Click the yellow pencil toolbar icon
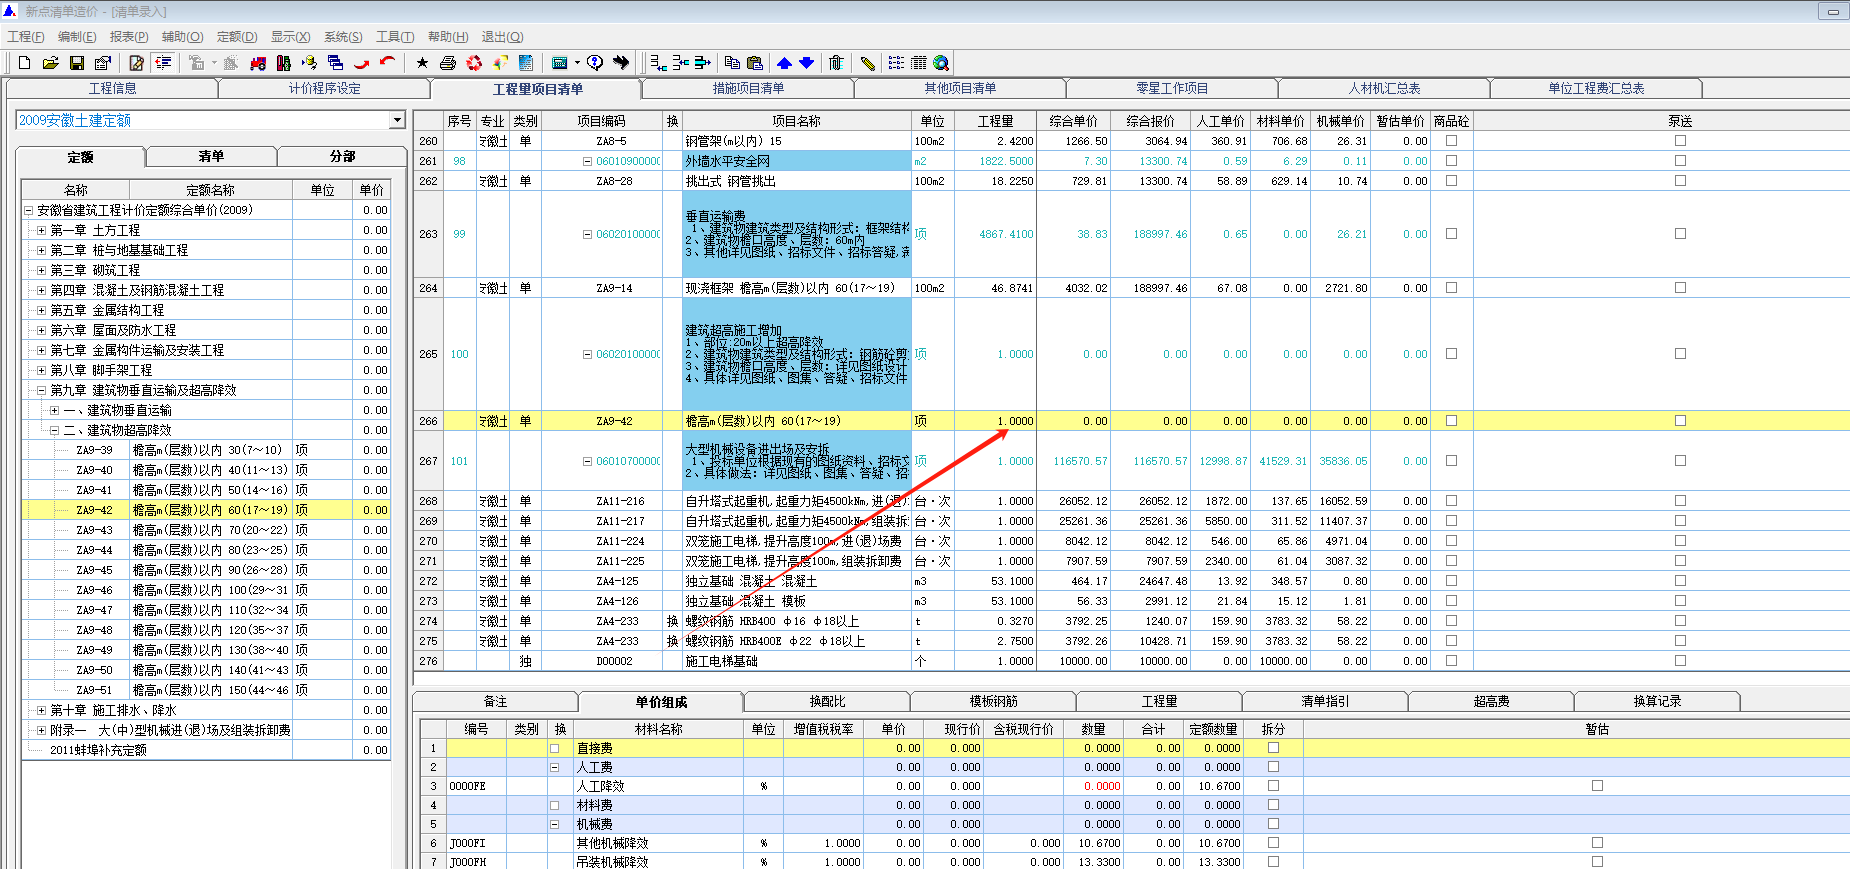This screenshot has width=1850, height=869. (x=867, y=63)
